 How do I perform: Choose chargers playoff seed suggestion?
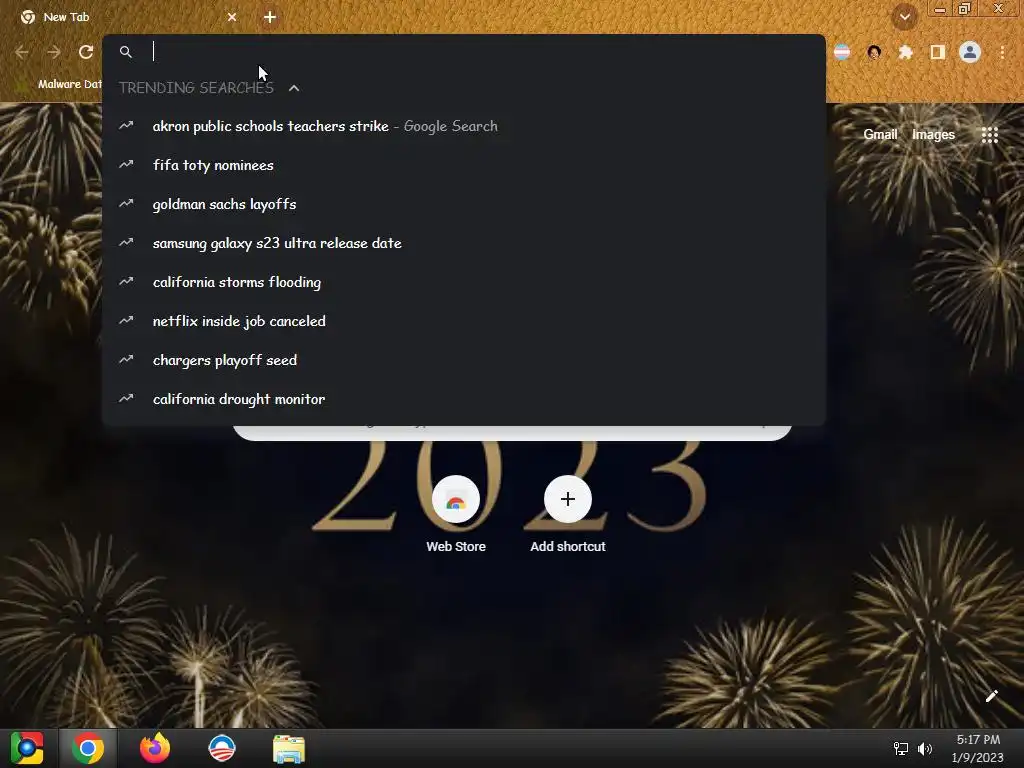click(x=464, y=360)
